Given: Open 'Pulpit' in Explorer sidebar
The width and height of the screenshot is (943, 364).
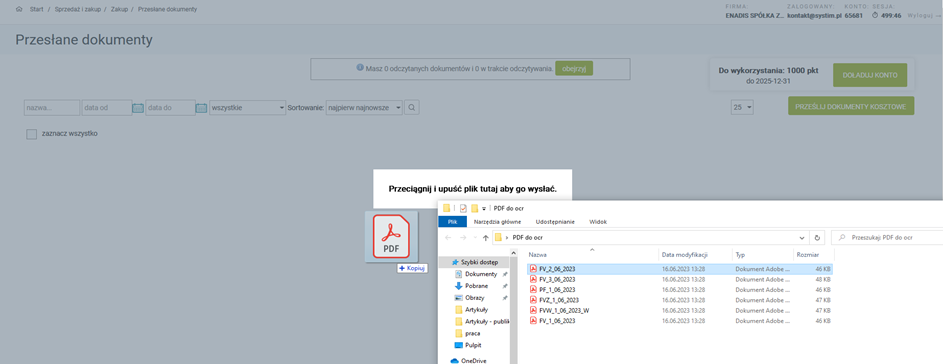Looking at the screenshot, I should coord(473,345).
